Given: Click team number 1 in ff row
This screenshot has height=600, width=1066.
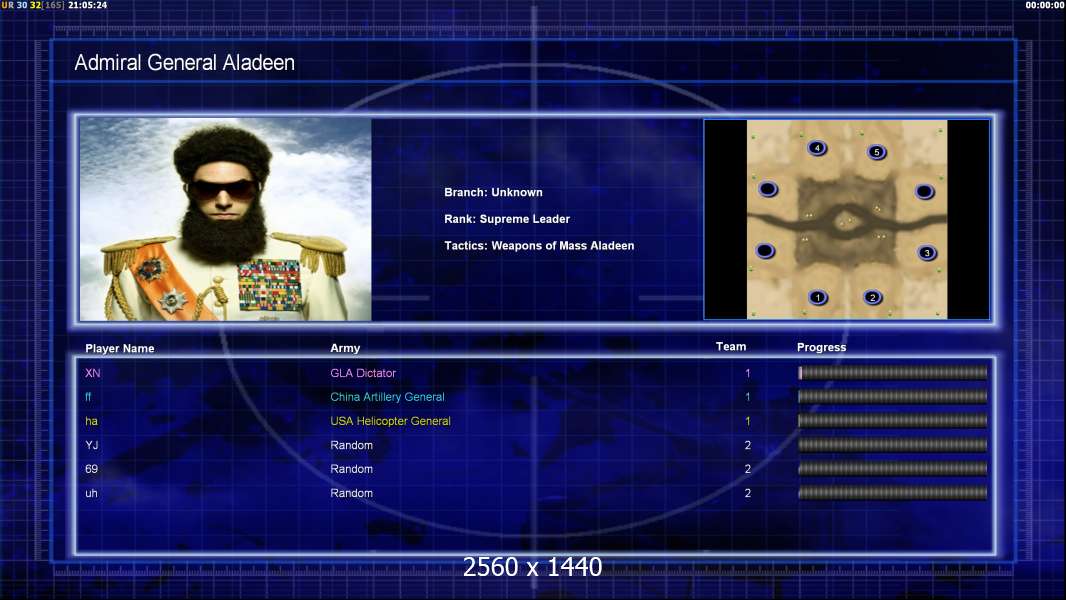Looking at the screenshot, I should [748, 397].
